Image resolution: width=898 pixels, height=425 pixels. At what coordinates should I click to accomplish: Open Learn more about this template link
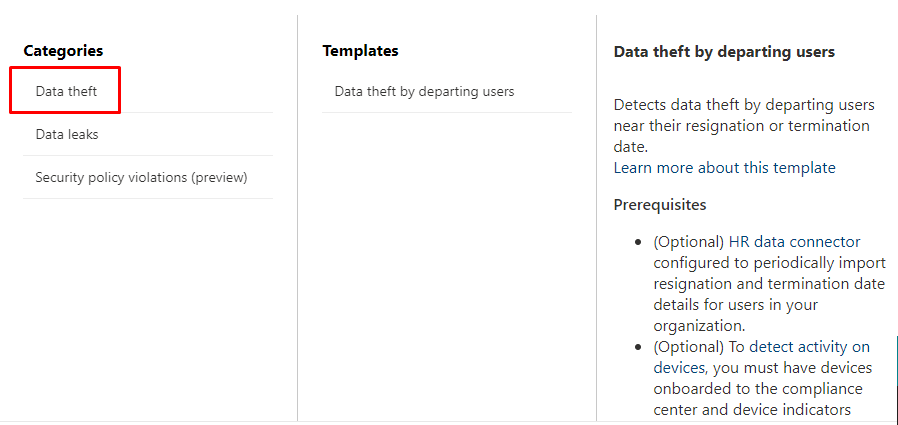pyautogui.click(x=724, y=167)
